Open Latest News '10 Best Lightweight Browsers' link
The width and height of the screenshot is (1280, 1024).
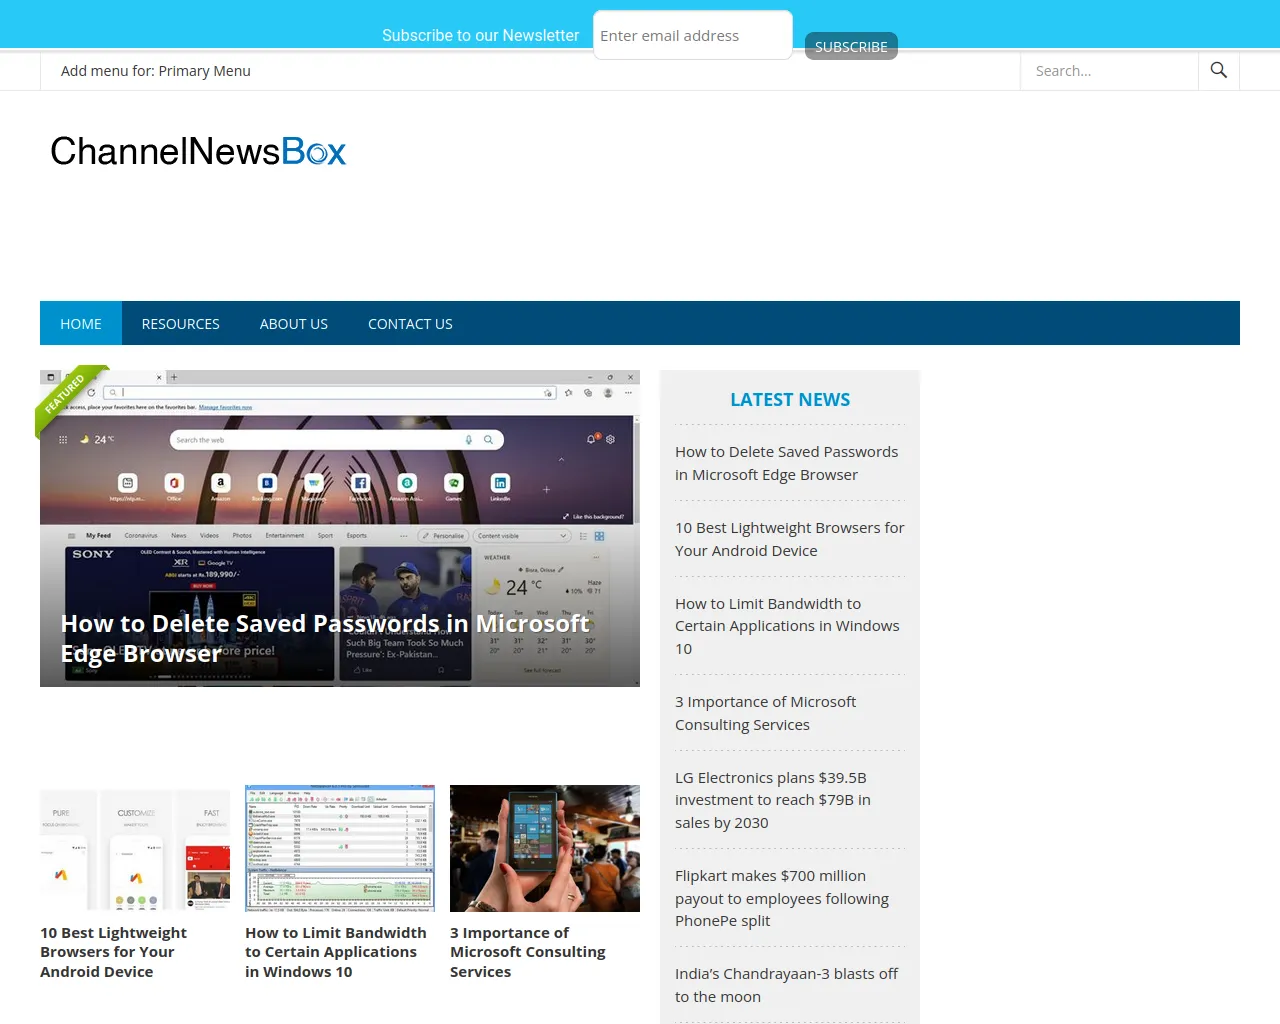pyautogui.click(x=790, y=539)
